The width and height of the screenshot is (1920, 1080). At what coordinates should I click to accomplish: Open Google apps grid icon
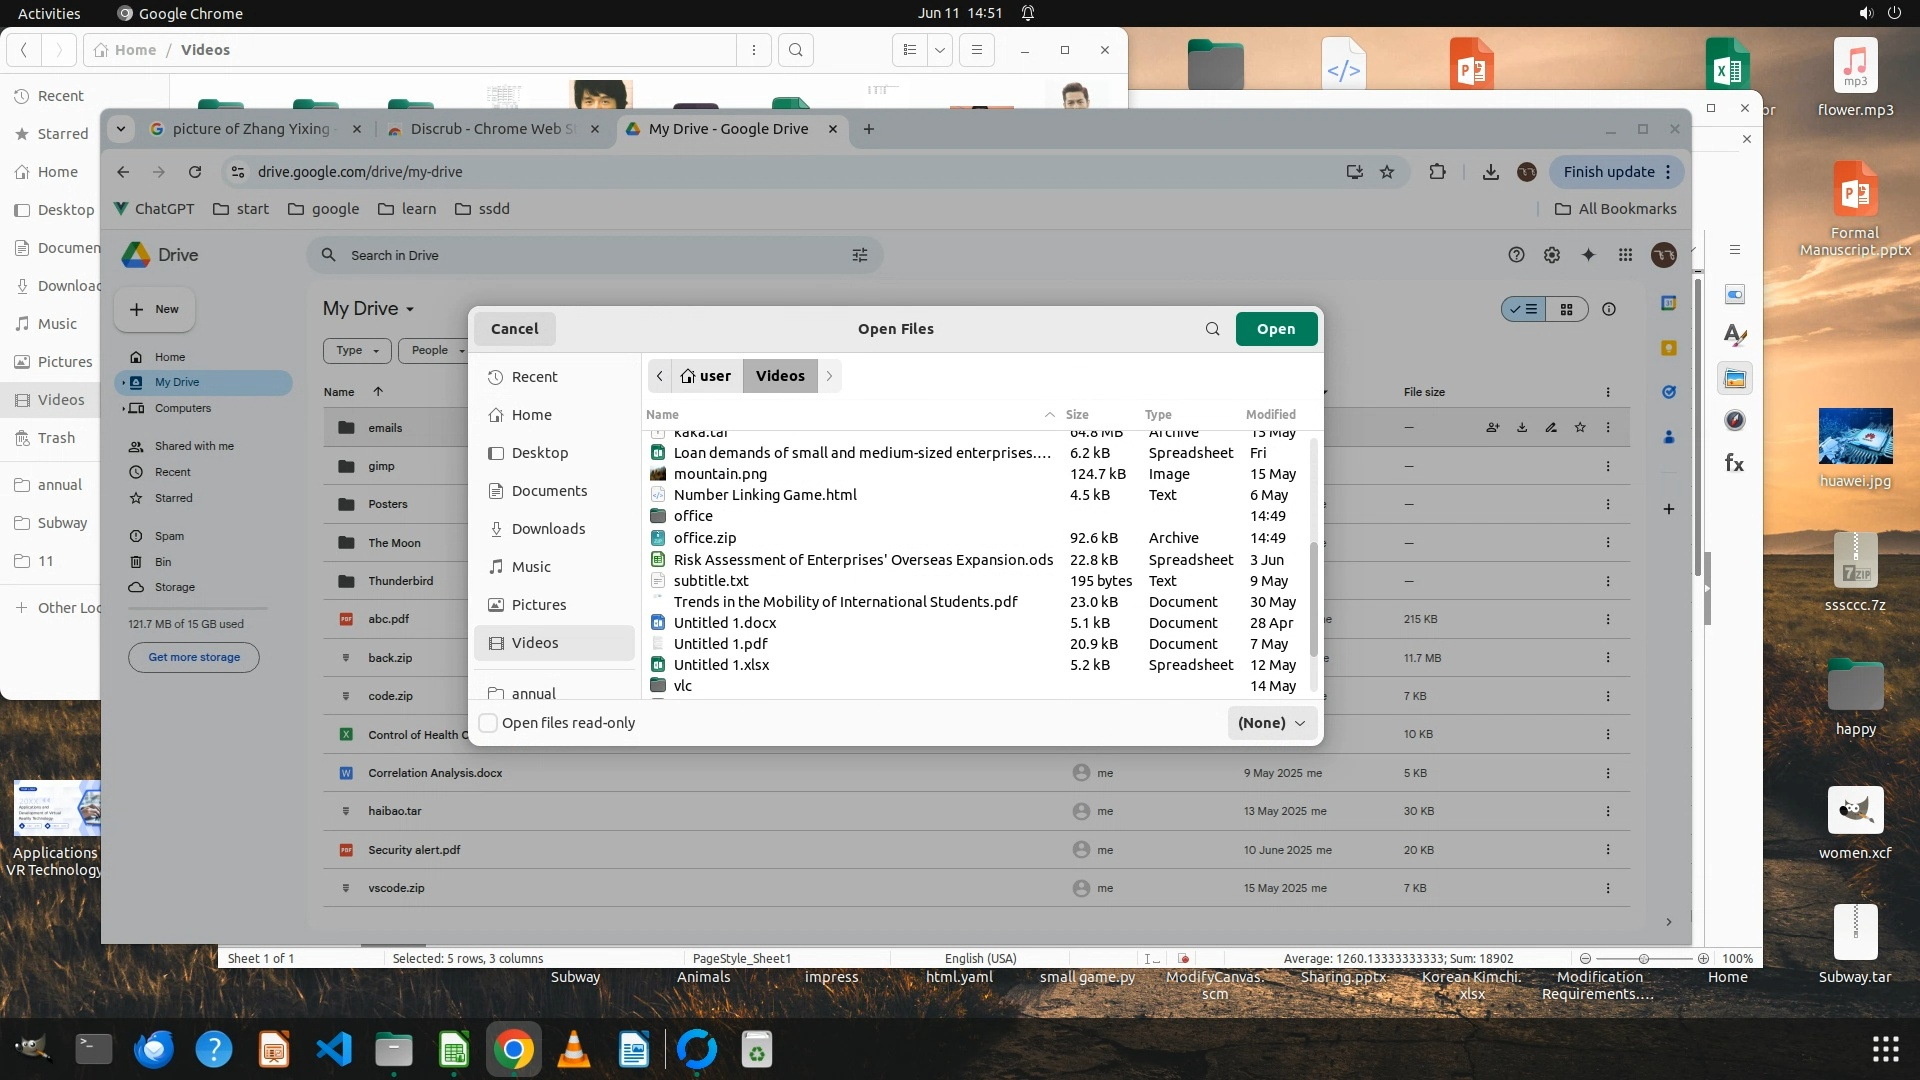click(1625, 255)
